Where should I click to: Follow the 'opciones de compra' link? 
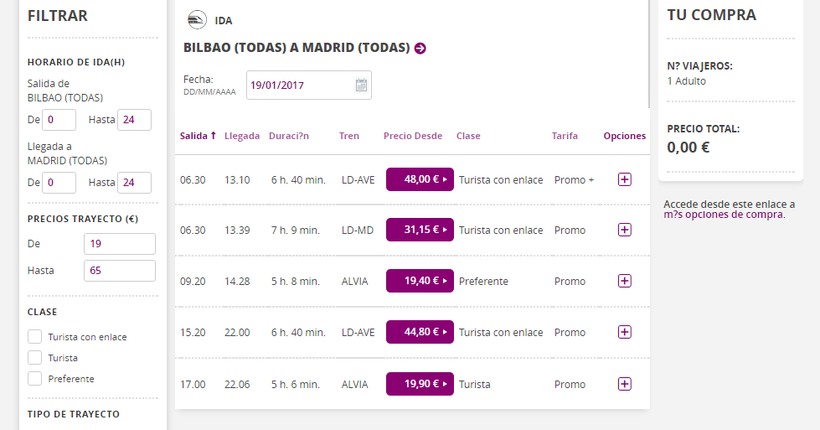click(x=729, y=214)
